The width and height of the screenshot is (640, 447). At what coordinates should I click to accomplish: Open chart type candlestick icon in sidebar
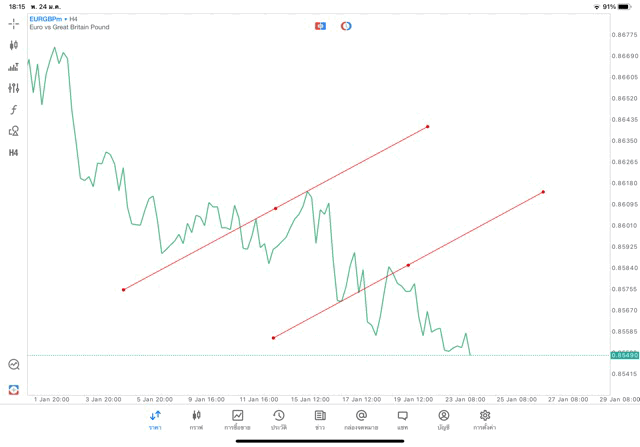[x=14, y=45]
